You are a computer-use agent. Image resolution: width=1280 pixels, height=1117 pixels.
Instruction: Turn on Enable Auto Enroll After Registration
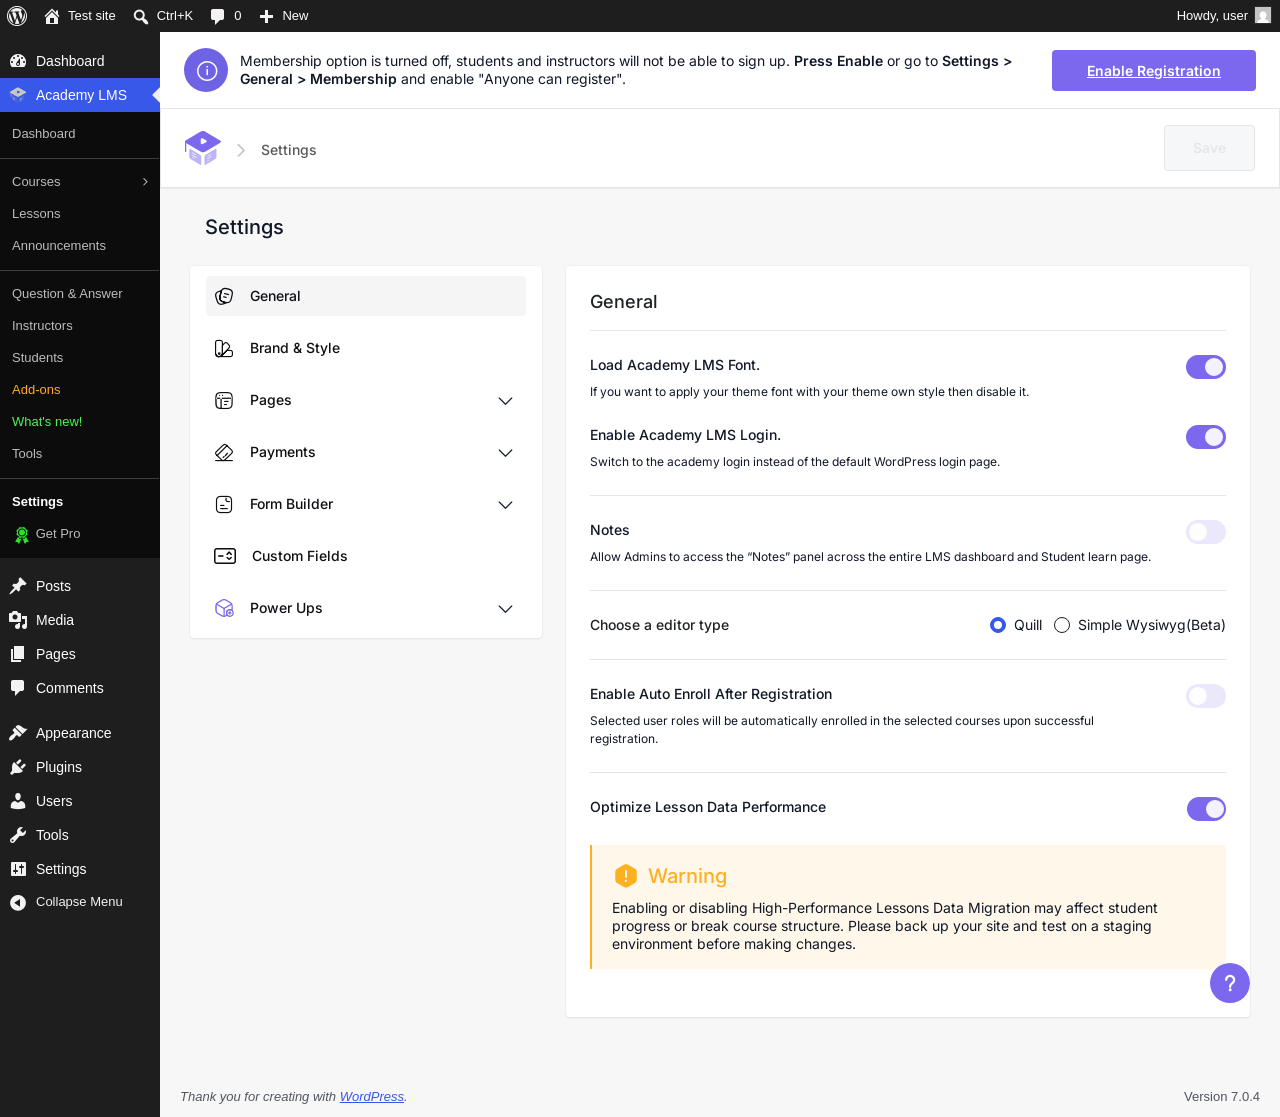(1206, 696)
